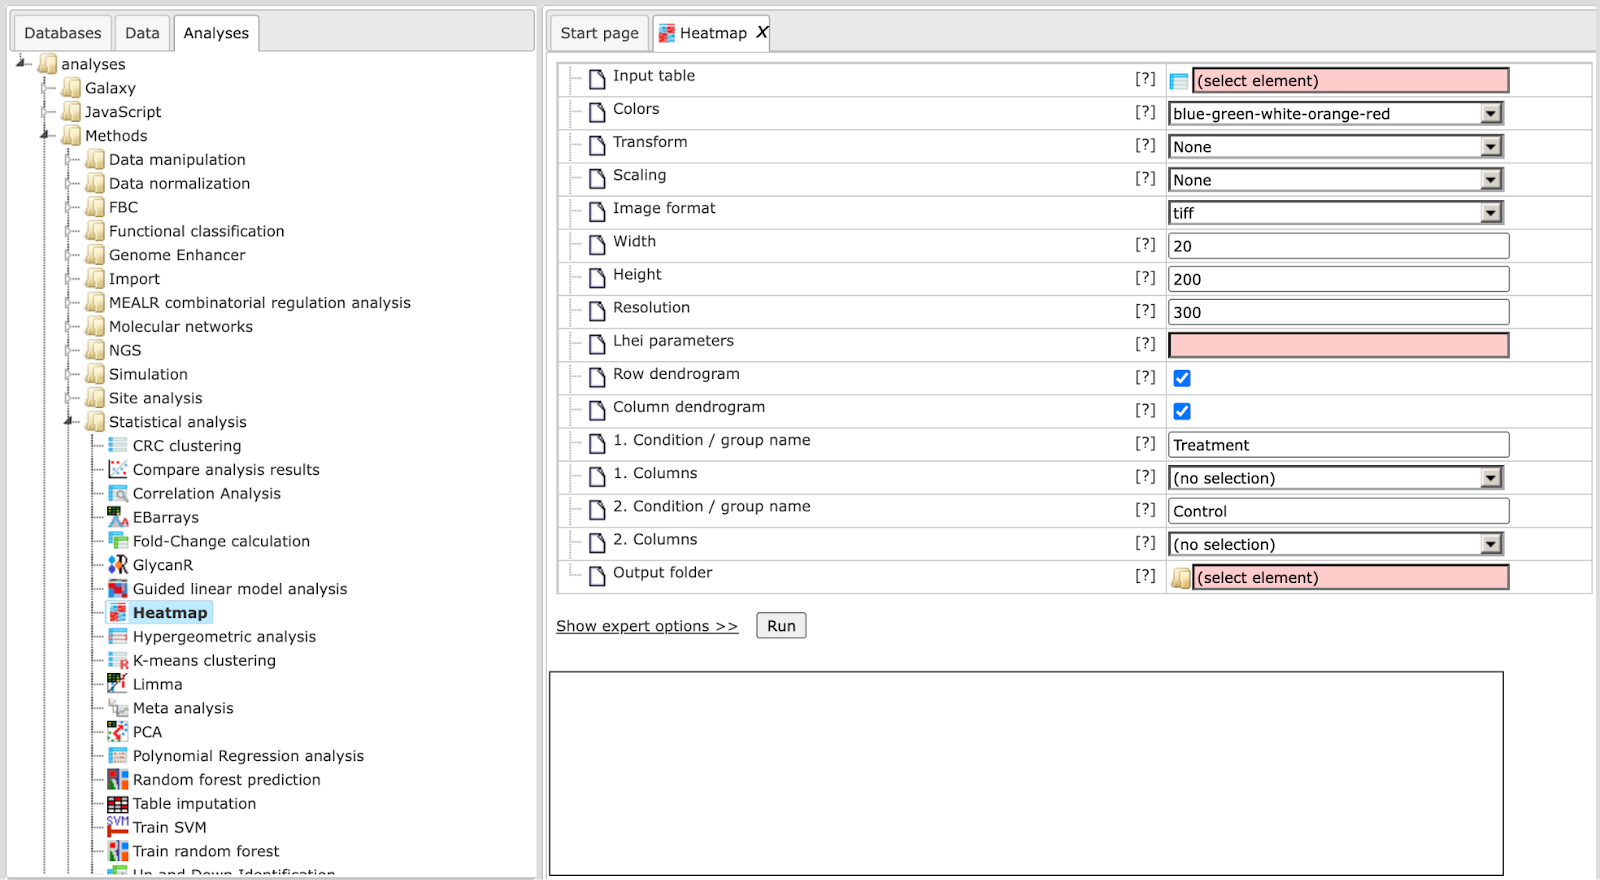Click the K-means clustering icon

click(x=118, y=660)
